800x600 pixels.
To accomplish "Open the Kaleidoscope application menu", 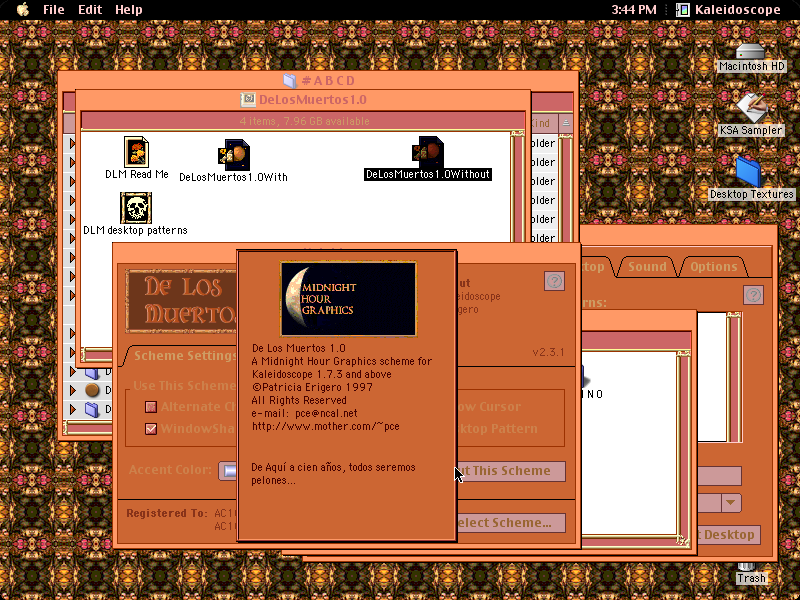I will [x=729, y=9].
